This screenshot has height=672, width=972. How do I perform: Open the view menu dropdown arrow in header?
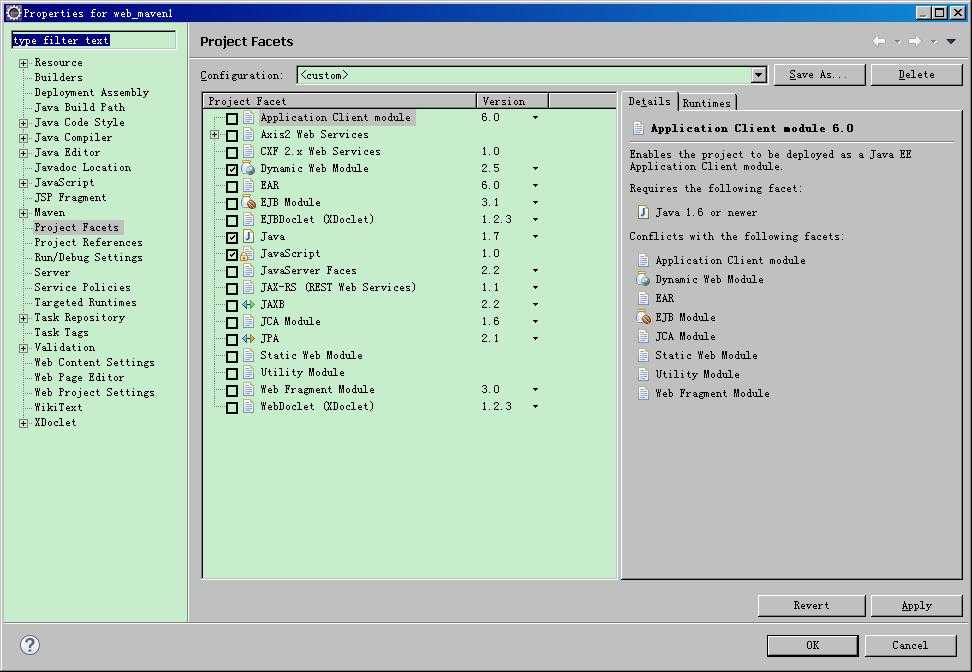[951, 42]
